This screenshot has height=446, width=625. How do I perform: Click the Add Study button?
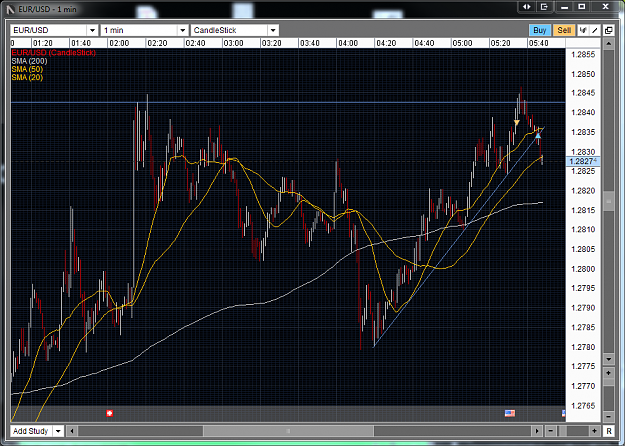(31, 431)
